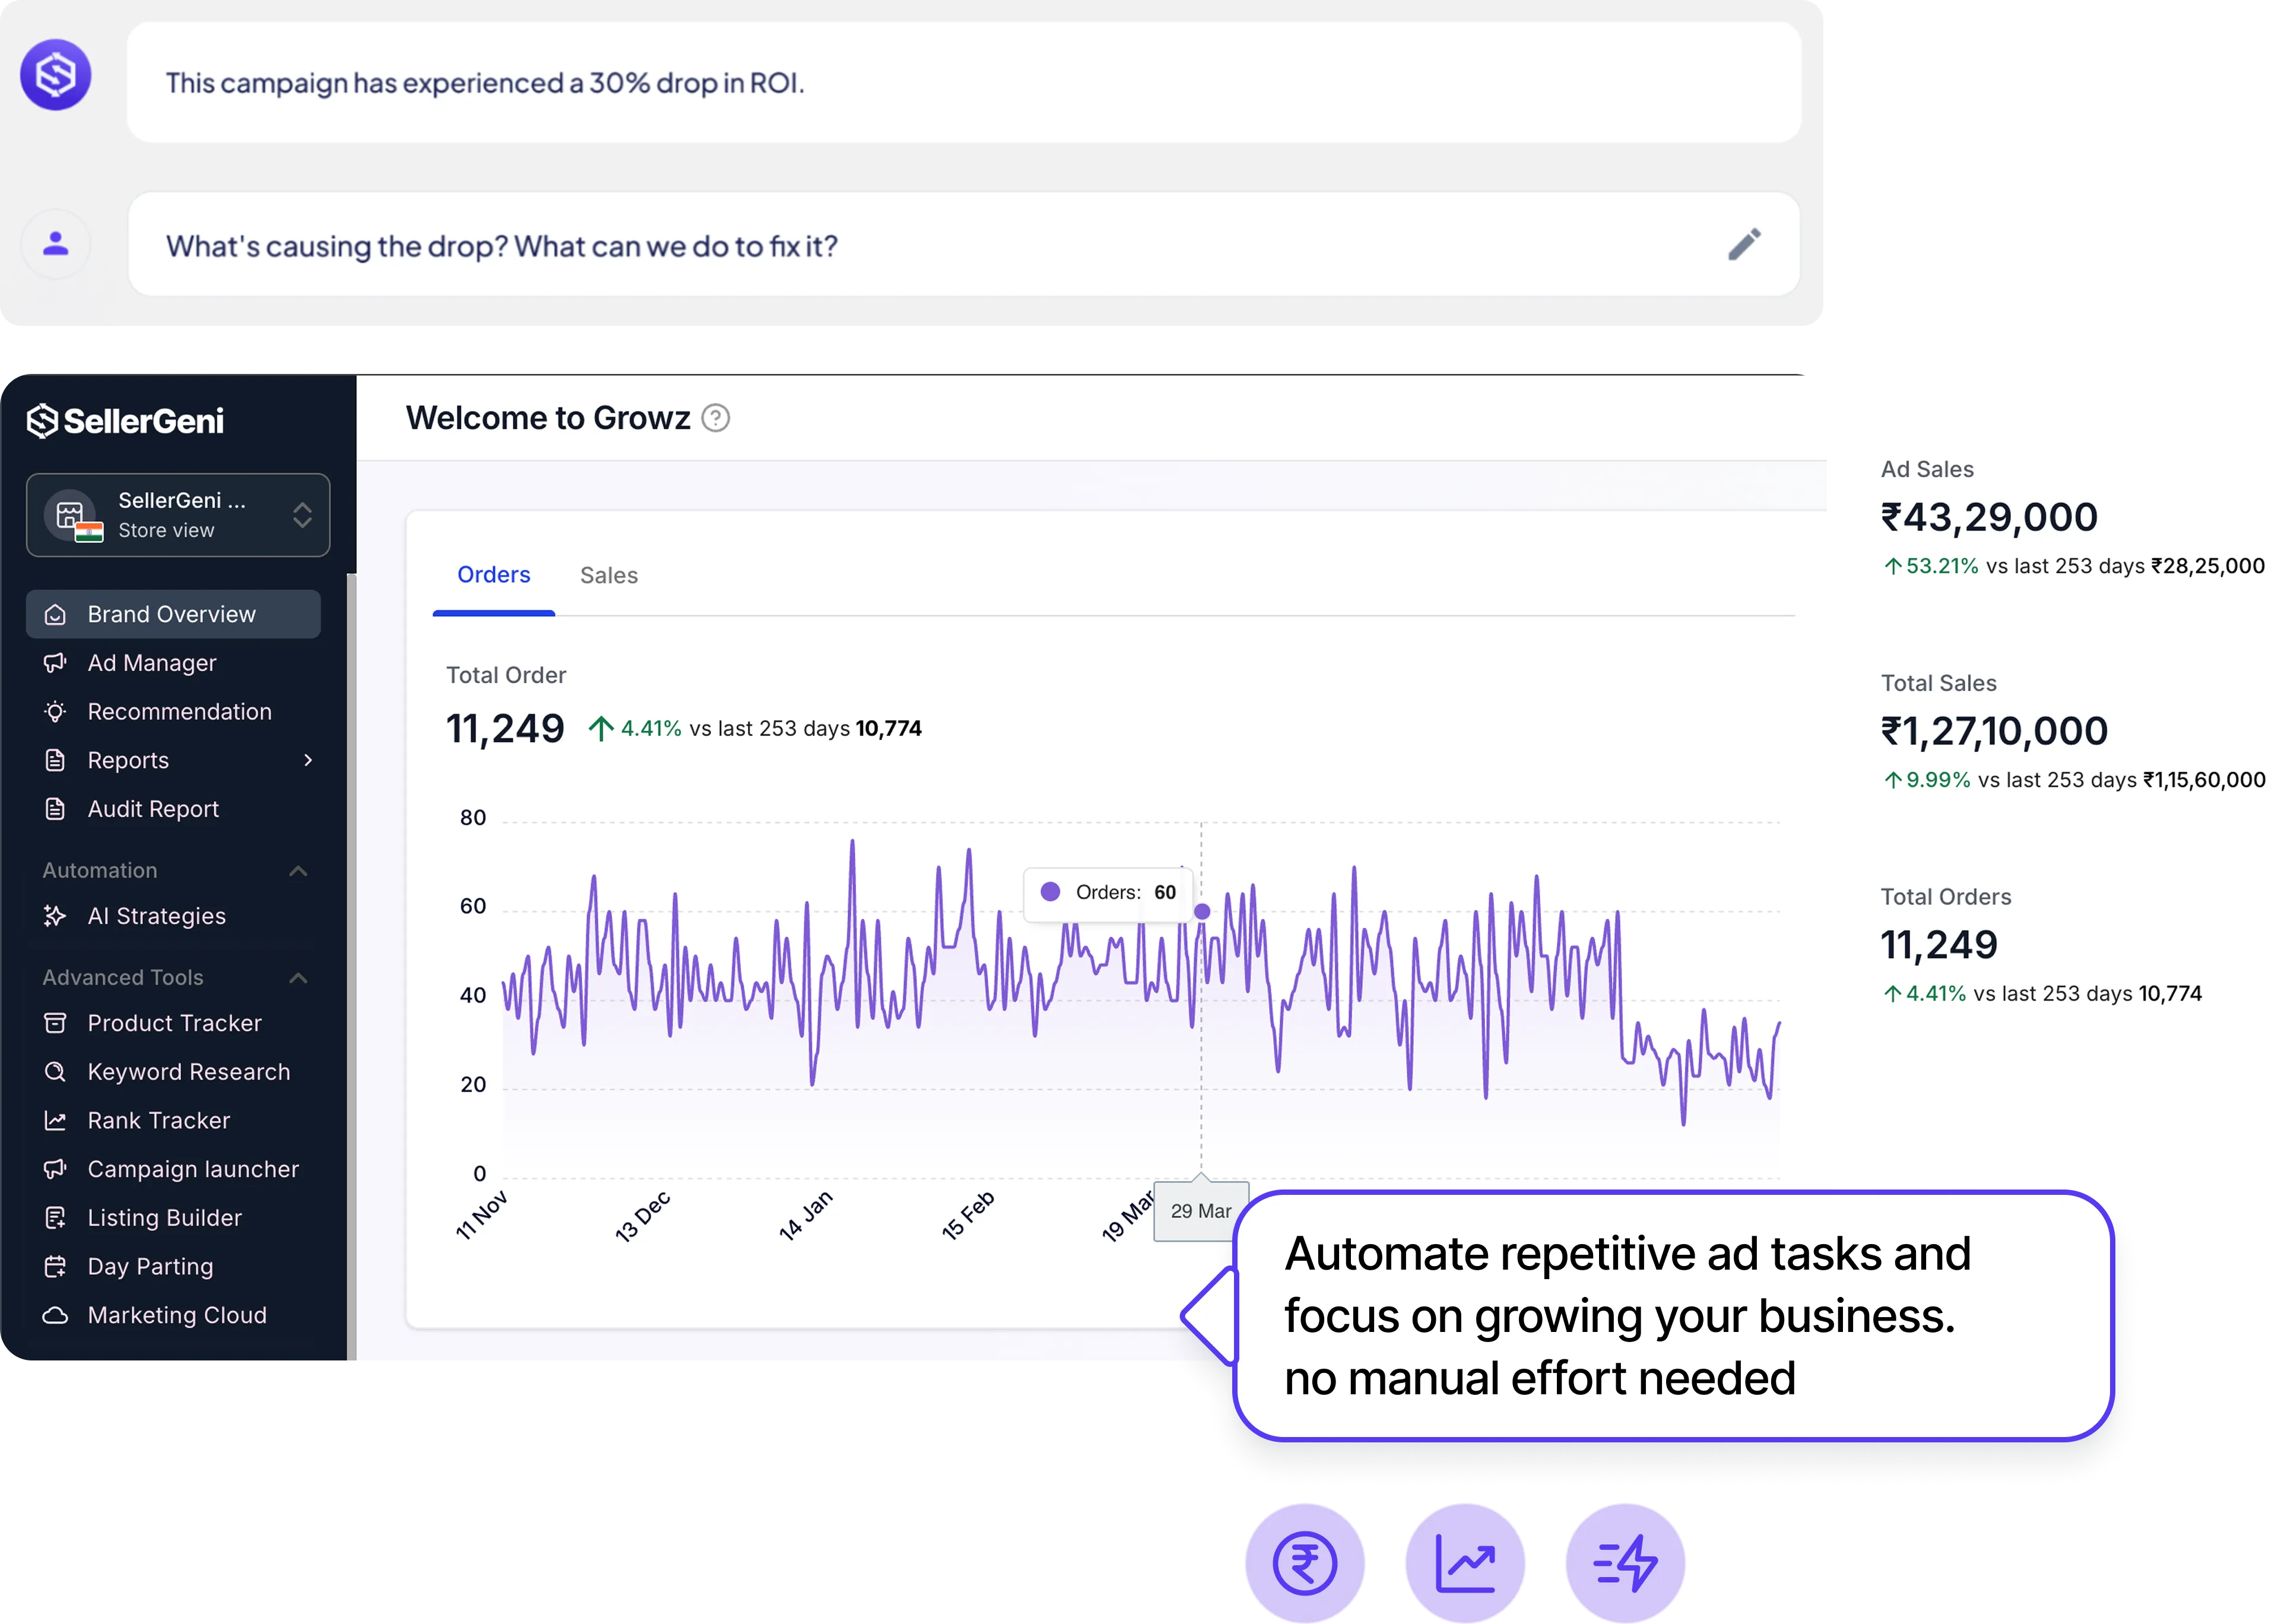Open Listing Builder
Image resolution: width=2281 pixels, height=1624 pixels.
coord(164,1218)
